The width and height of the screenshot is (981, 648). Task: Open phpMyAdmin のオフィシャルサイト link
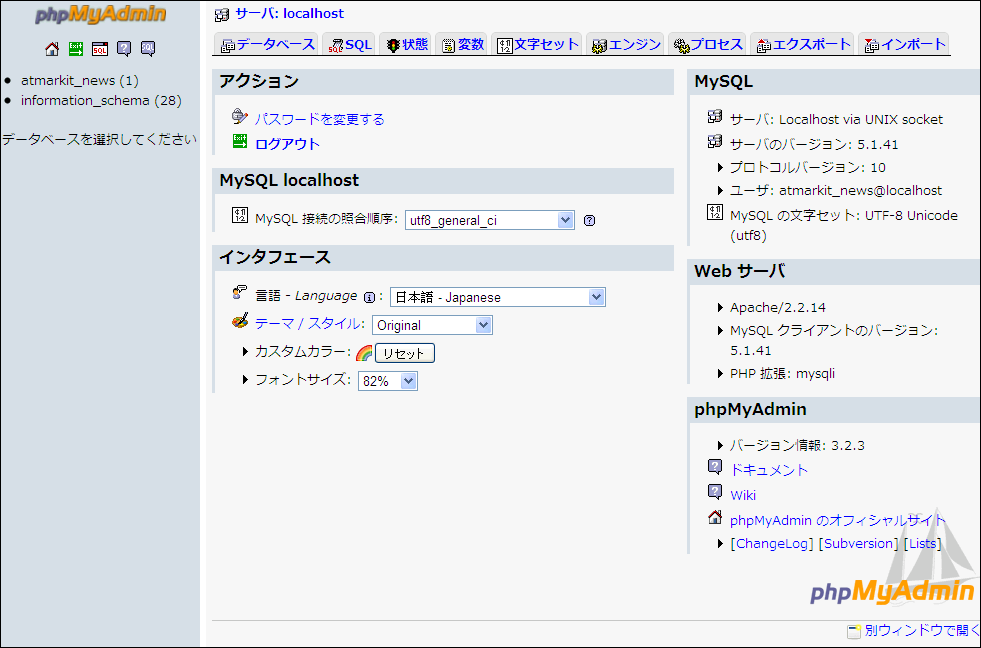click(x=838, y=520)
